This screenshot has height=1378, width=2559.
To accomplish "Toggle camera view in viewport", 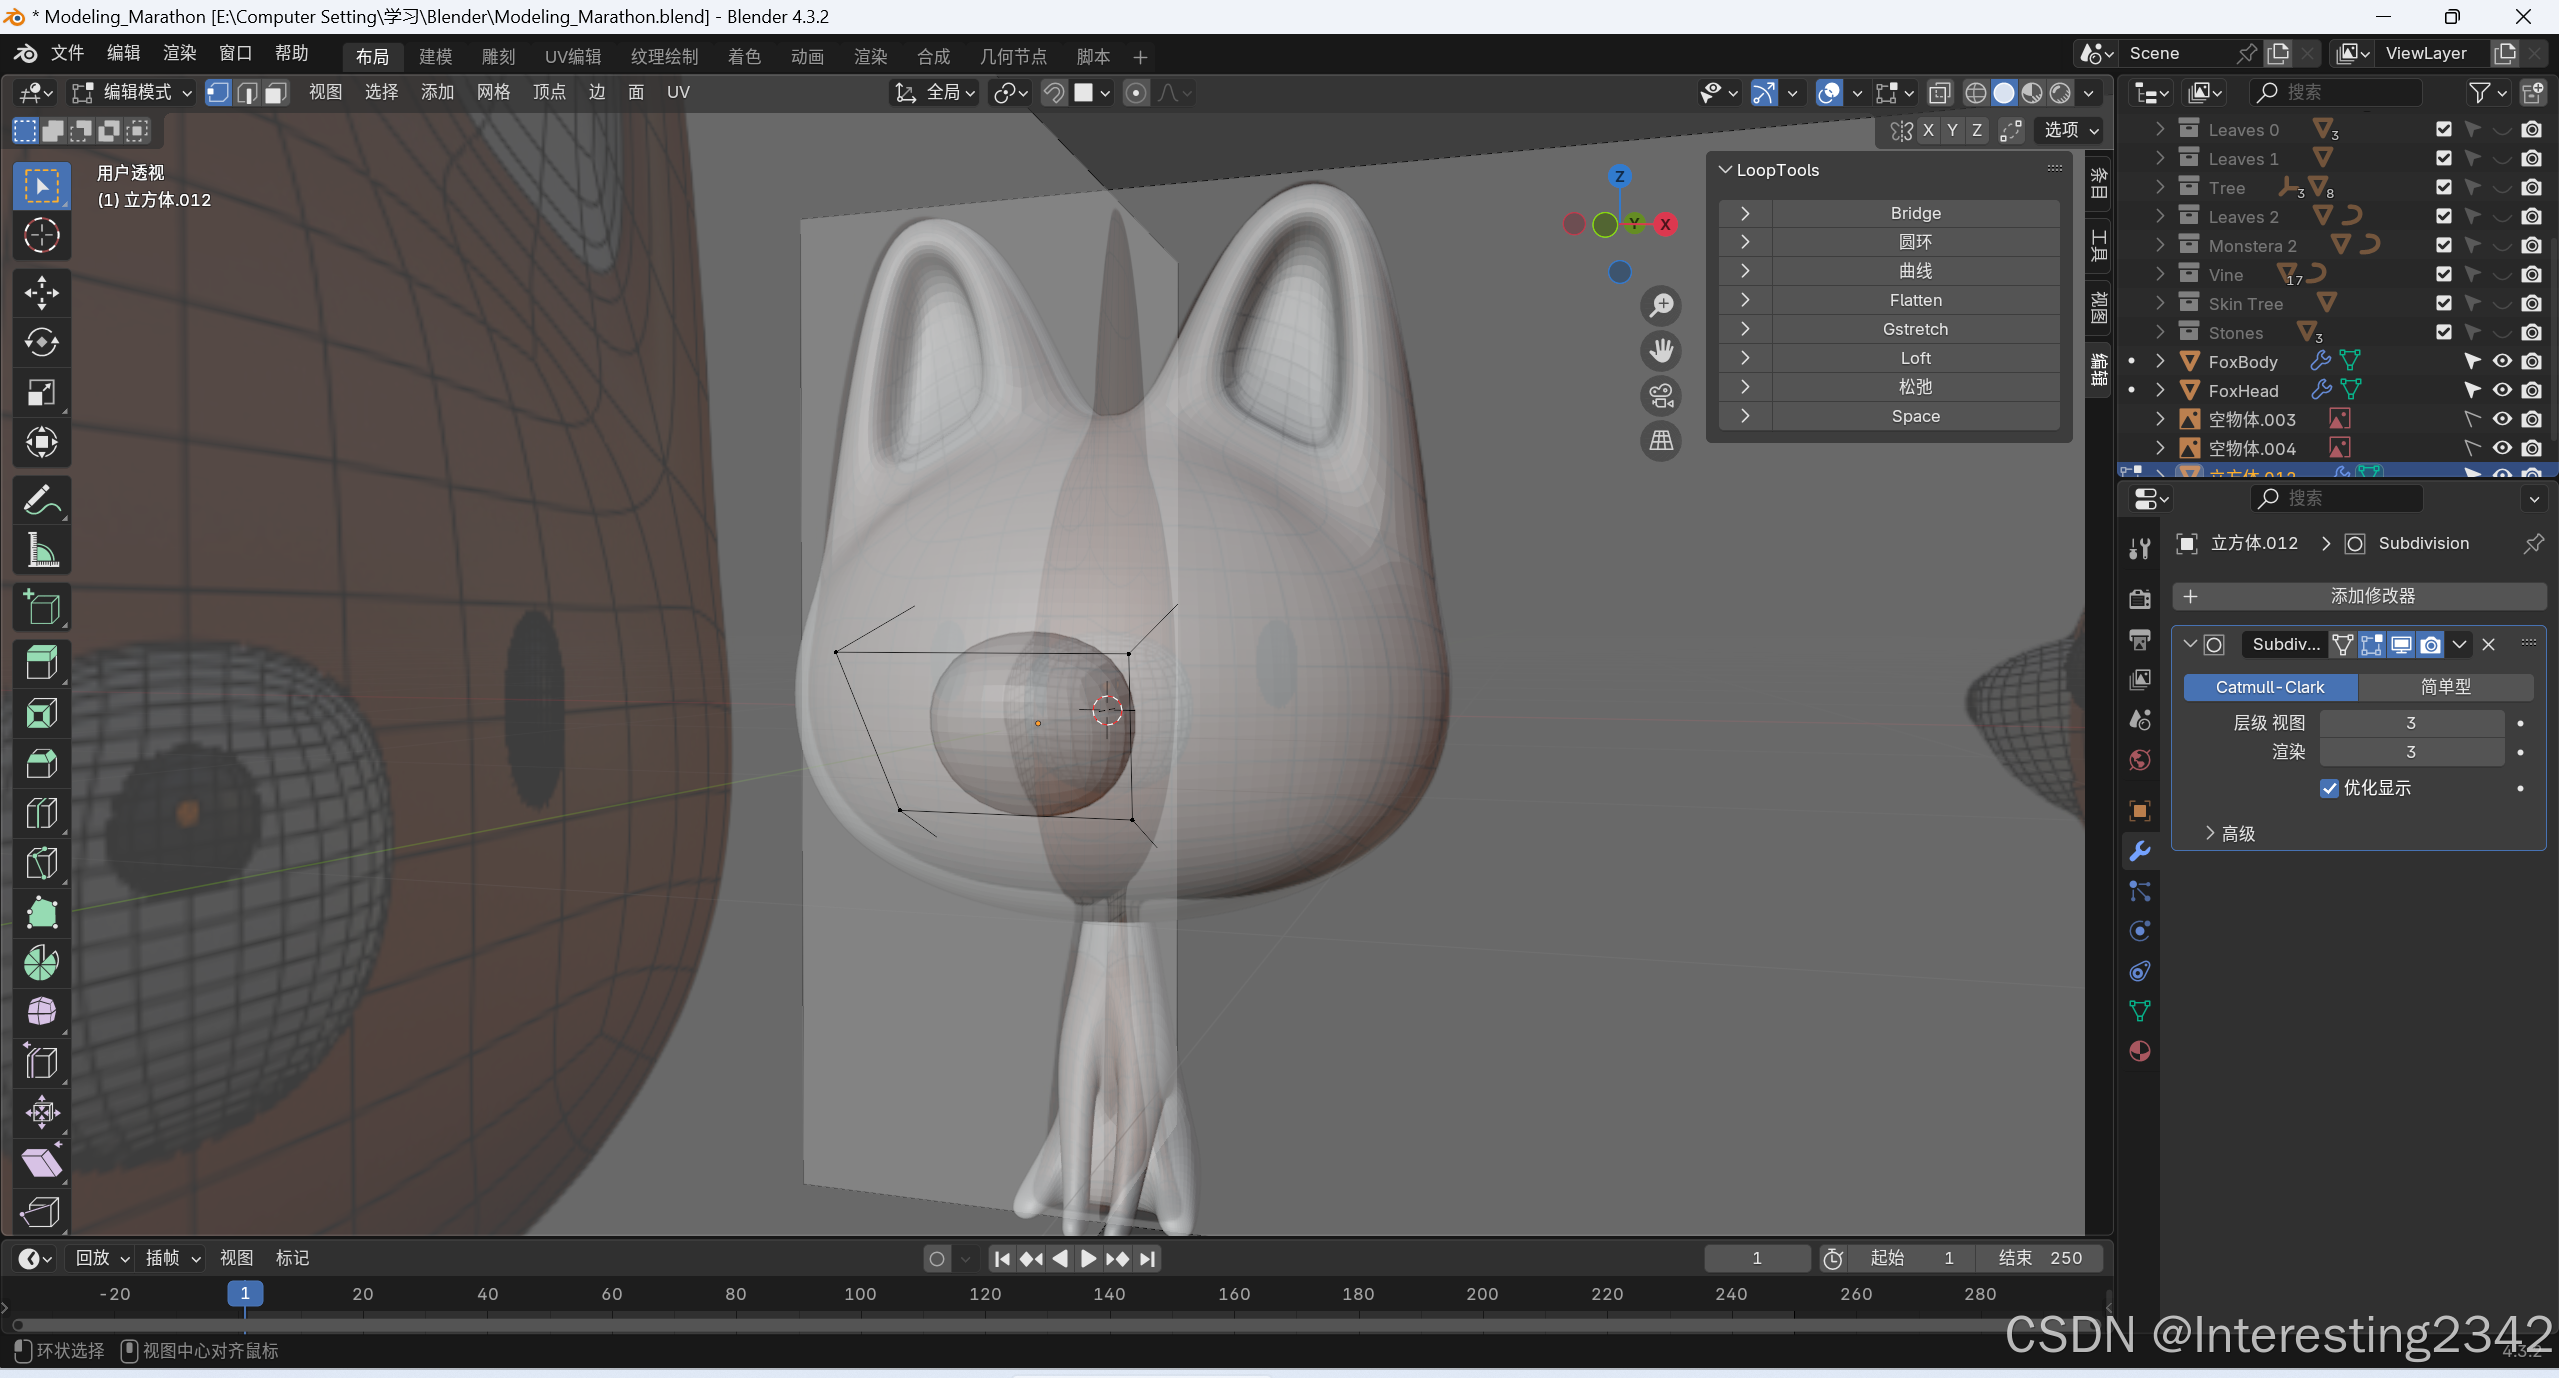I will pyautogui.click(x=1661, y=396).
